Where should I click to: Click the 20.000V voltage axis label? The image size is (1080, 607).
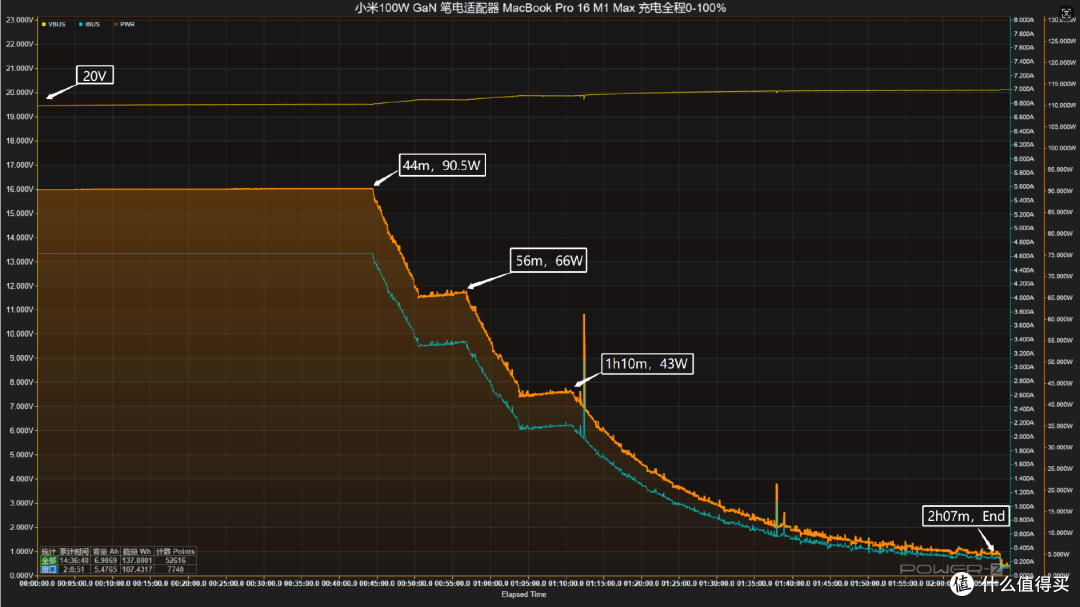point(19,92)
